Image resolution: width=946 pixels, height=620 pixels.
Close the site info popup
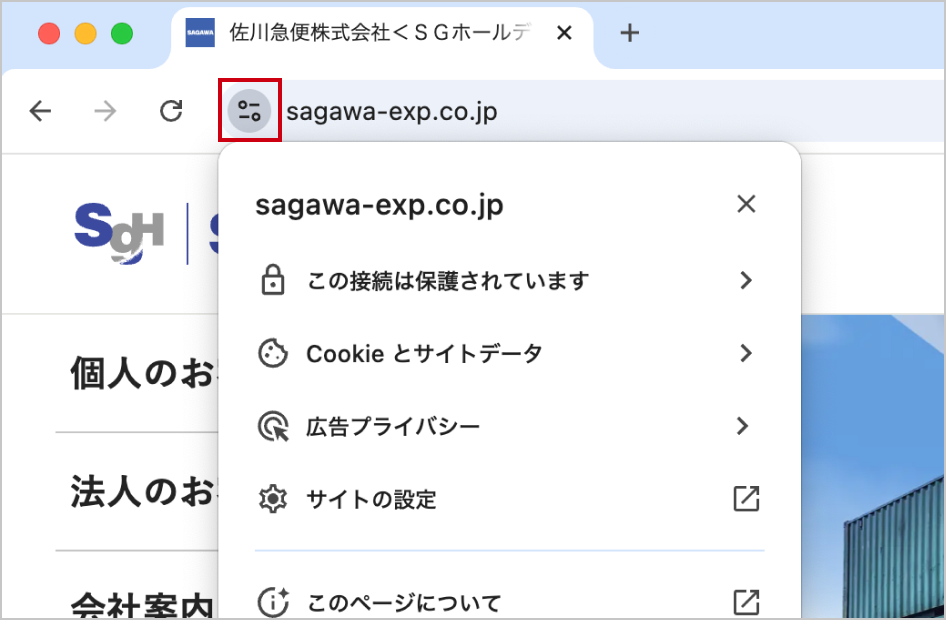[746, 204]
